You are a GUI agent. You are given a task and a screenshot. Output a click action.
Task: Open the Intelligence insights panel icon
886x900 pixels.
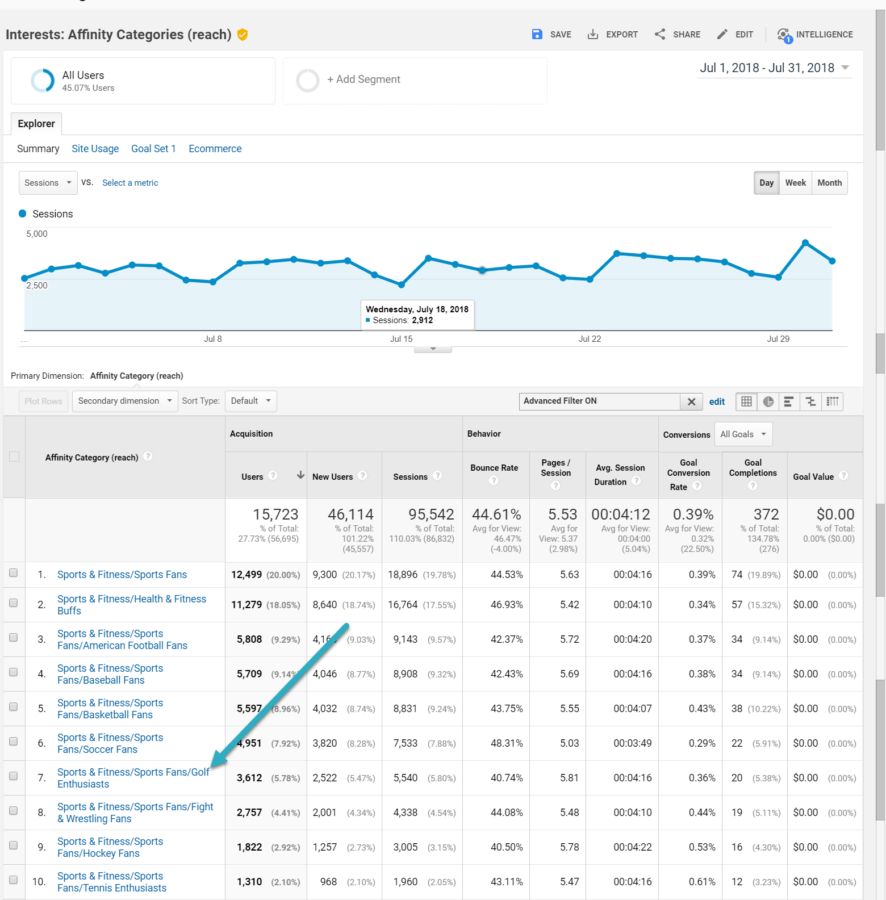pos(784,35)
